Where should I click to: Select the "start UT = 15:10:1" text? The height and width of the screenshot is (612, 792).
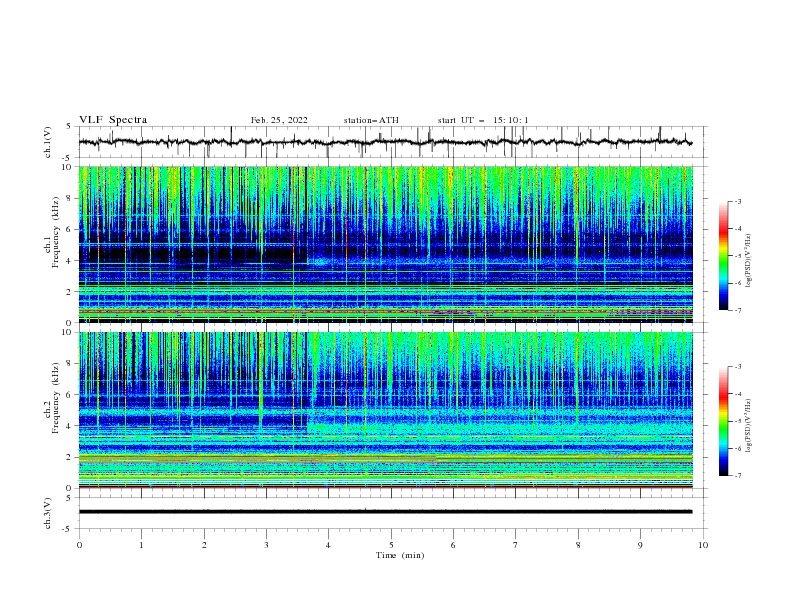coord(483,120)
